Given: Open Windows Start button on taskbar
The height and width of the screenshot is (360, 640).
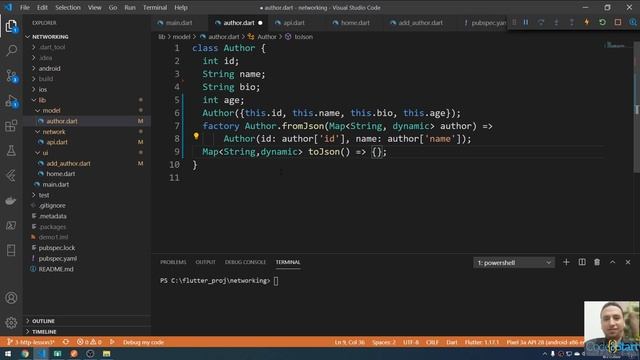Looking at the screenshot, I should pos(8,353).
